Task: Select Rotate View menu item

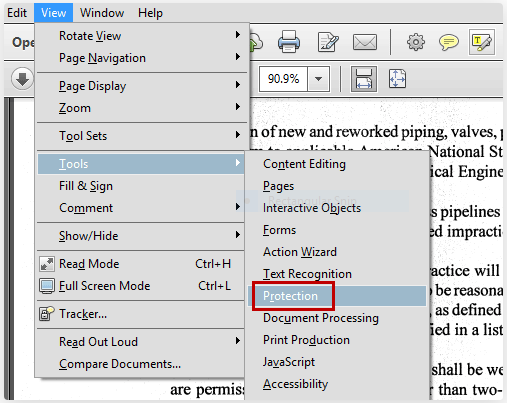Action: click(142, 36)
